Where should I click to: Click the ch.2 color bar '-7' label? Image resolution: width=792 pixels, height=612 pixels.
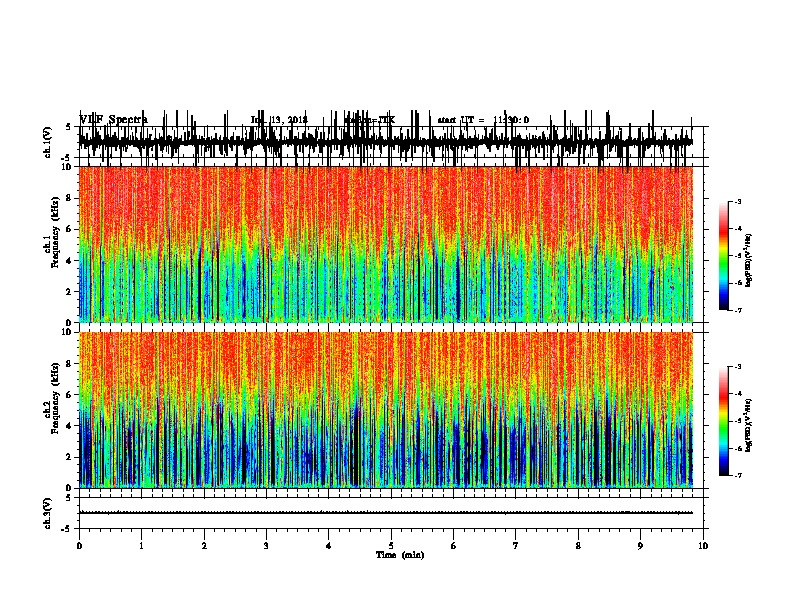738,475
